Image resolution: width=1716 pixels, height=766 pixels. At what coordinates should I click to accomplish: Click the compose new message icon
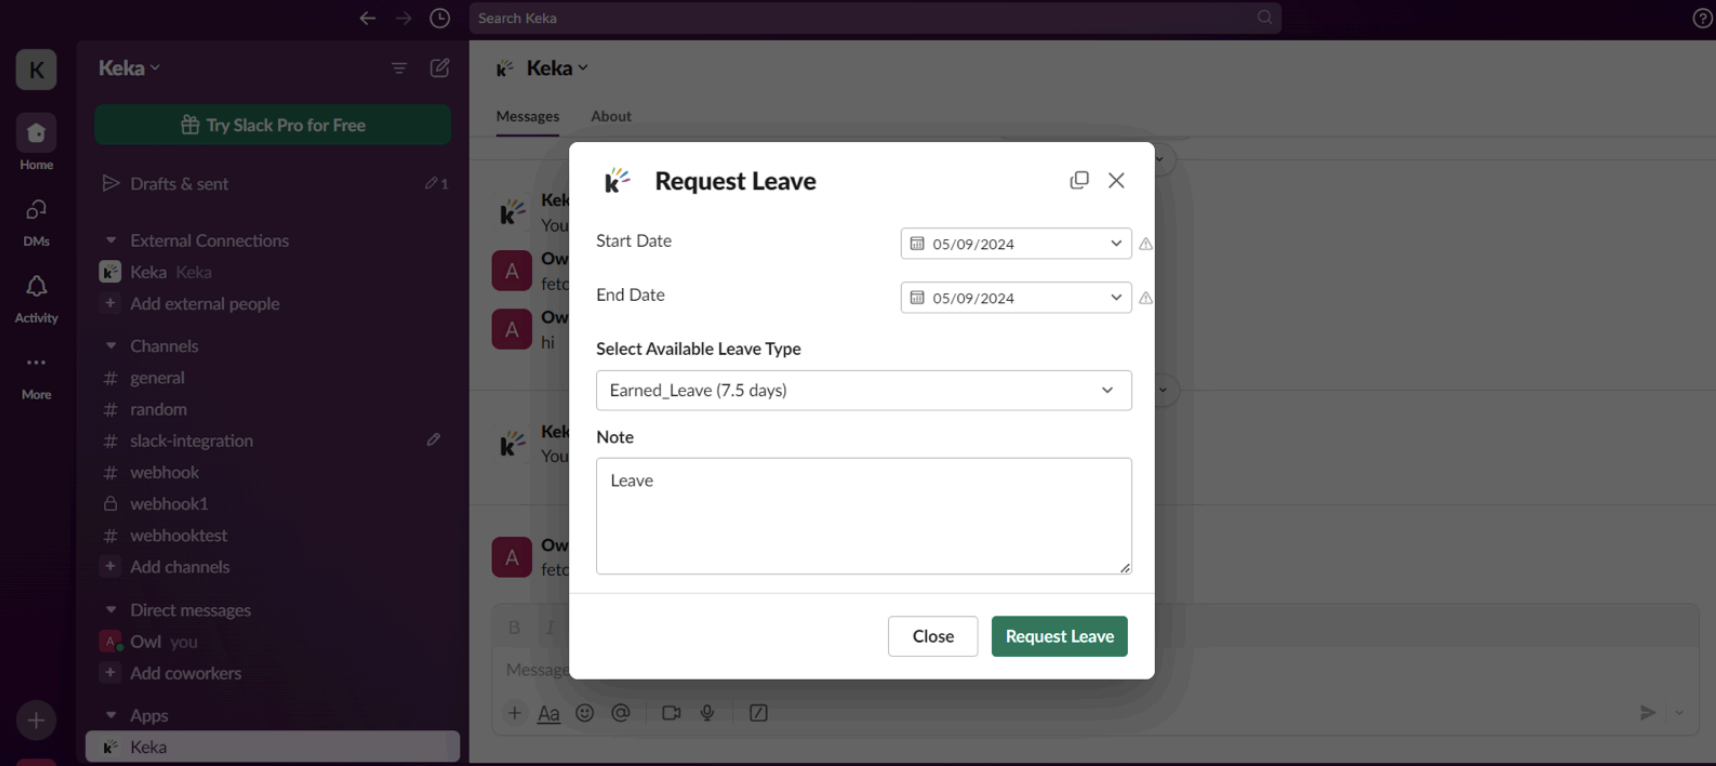coord(439,68)
